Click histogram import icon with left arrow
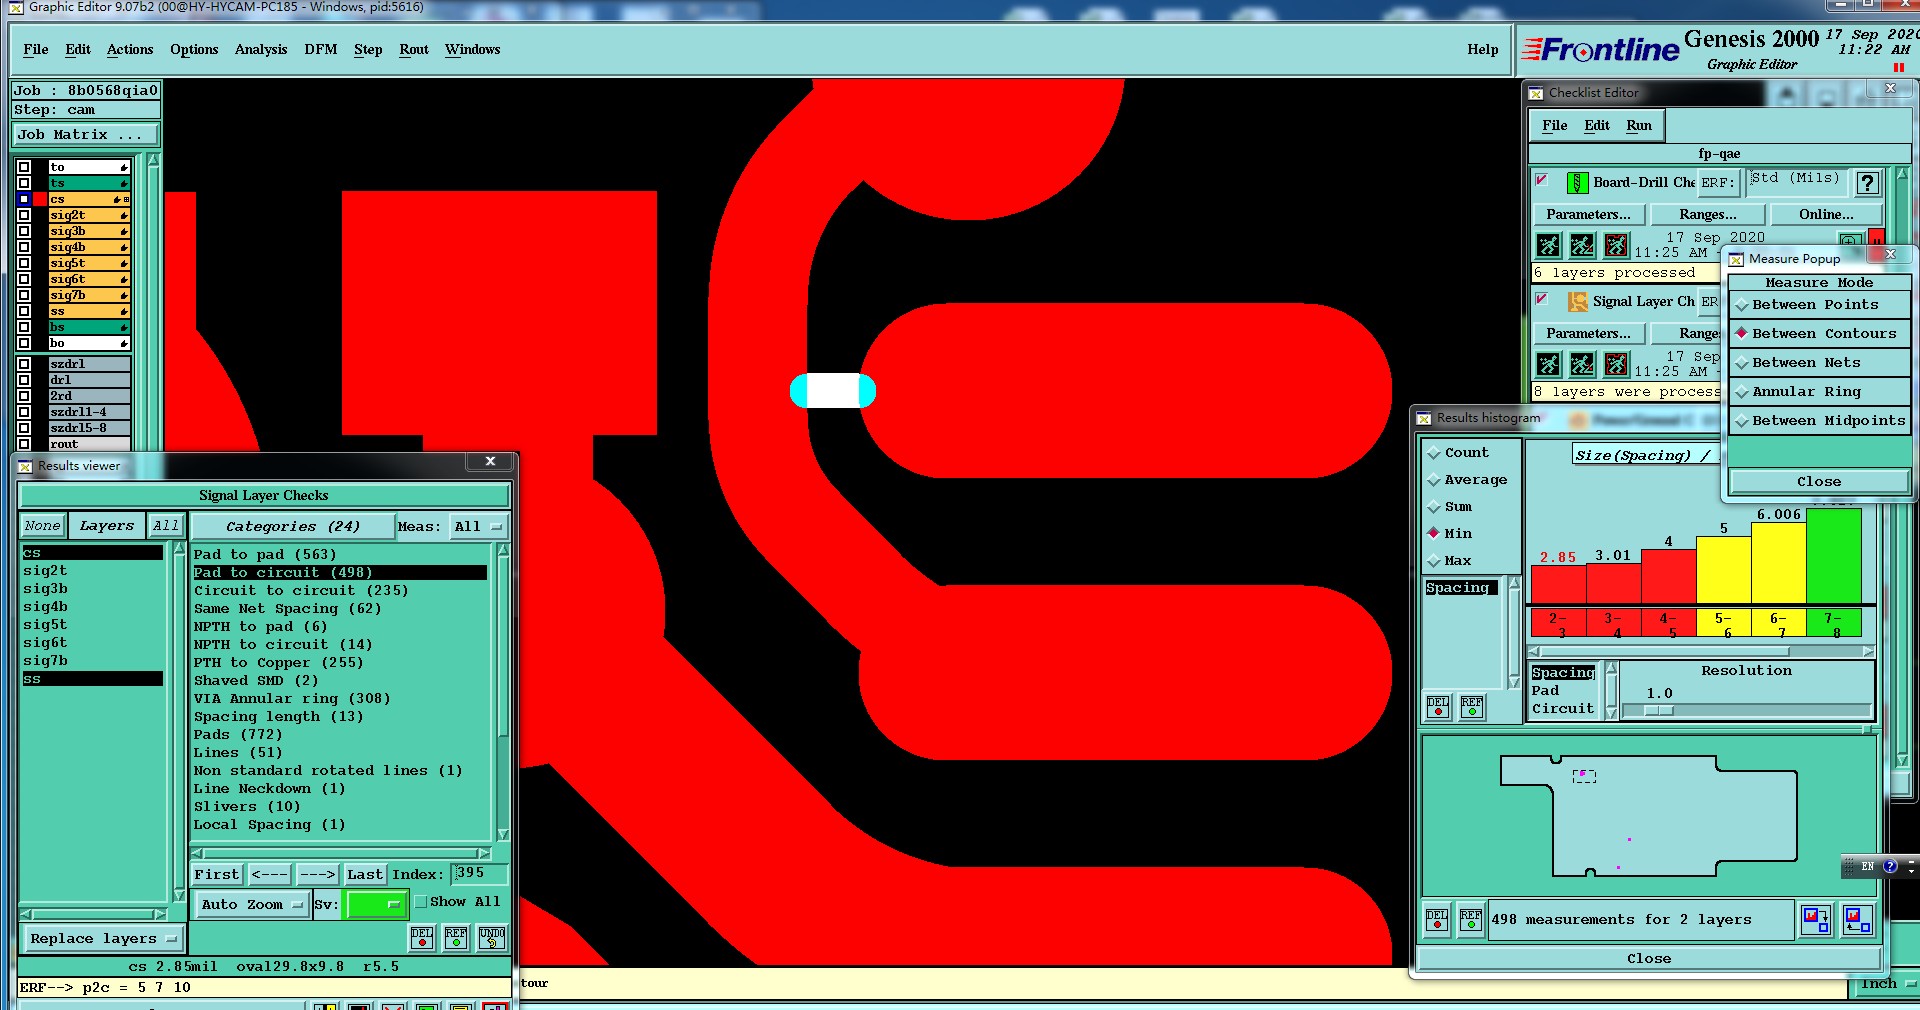Viewport: 1920px width, 1010px height. (x=1858, y=919)
